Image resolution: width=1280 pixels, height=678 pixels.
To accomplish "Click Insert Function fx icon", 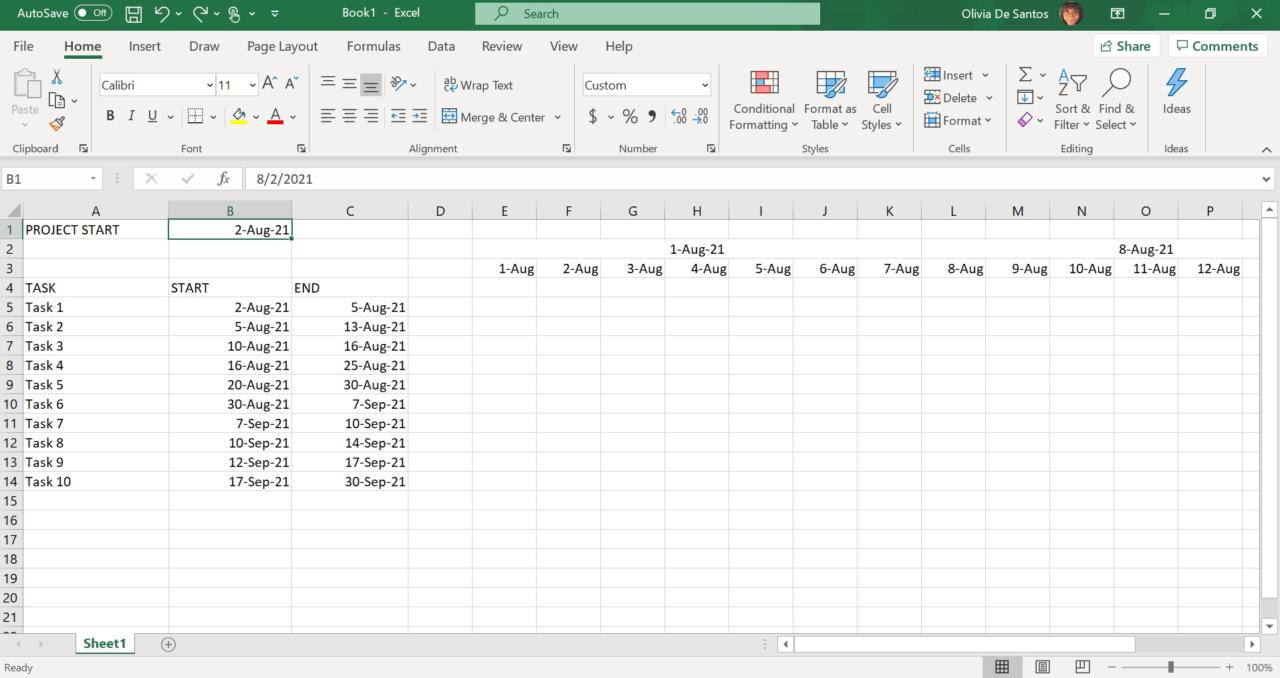I will tap(224, 179).
